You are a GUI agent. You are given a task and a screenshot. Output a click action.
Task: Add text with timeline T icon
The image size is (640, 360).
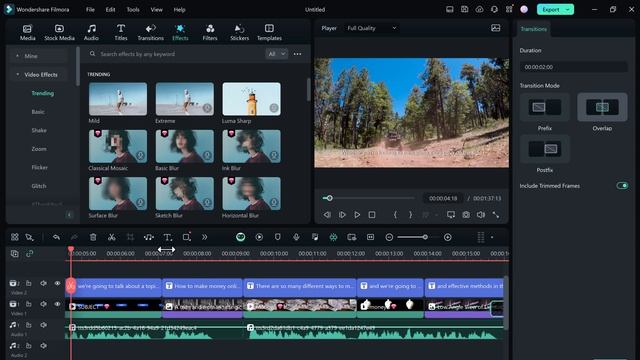coord(167,237)
